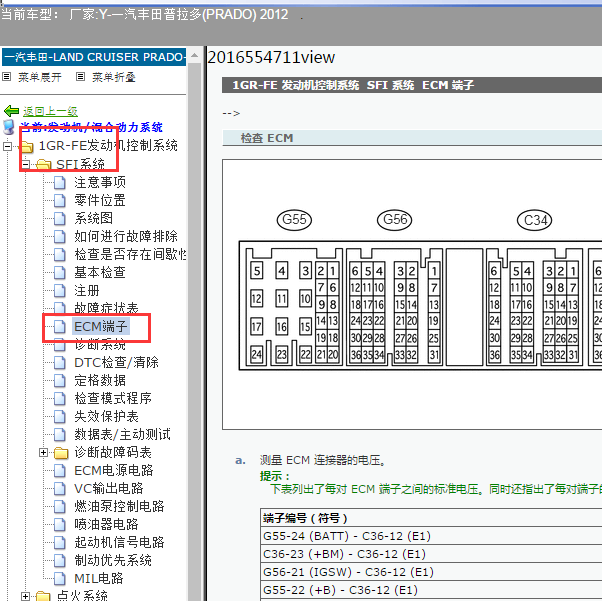602x601 pixels.
Task: Select the highlighted ECM端子 entry
Action: tap(101, 327)
